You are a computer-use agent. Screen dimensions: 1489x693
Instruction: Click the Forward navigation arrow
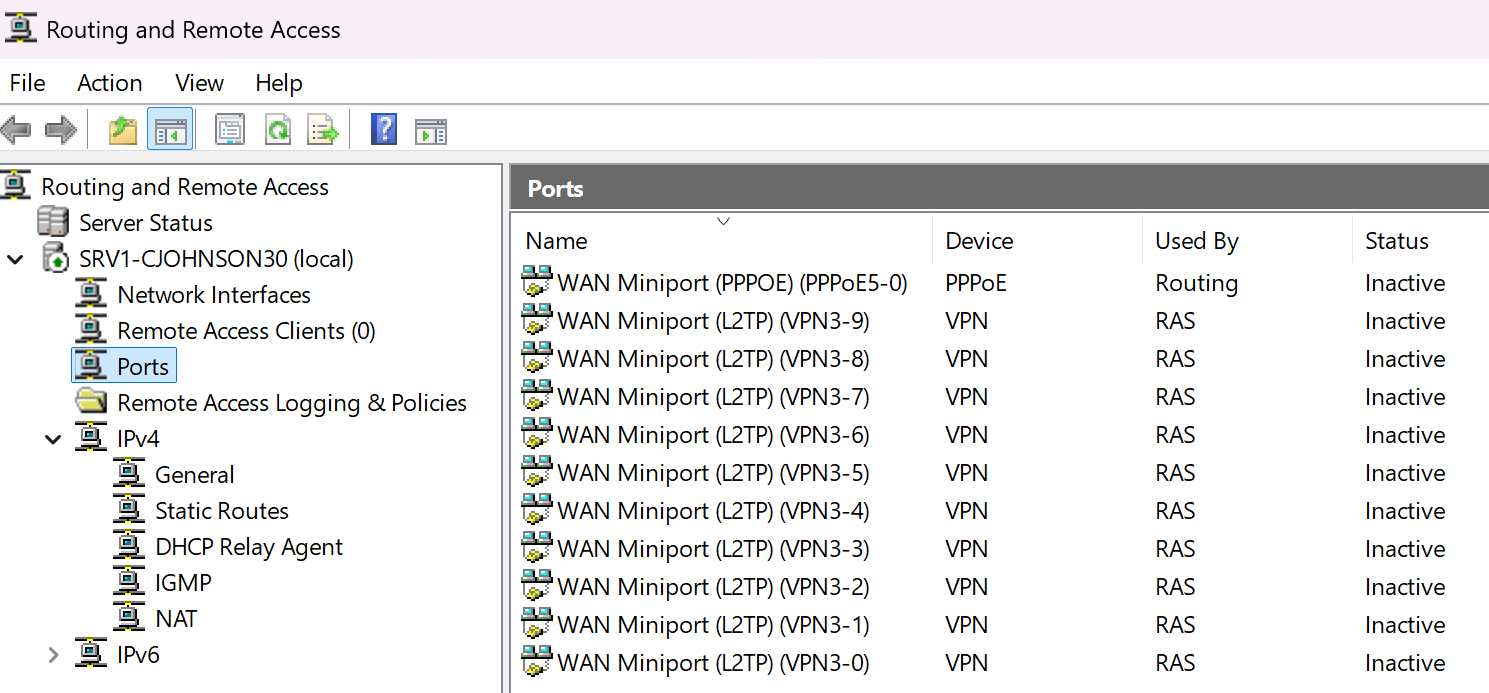point(58,129)
